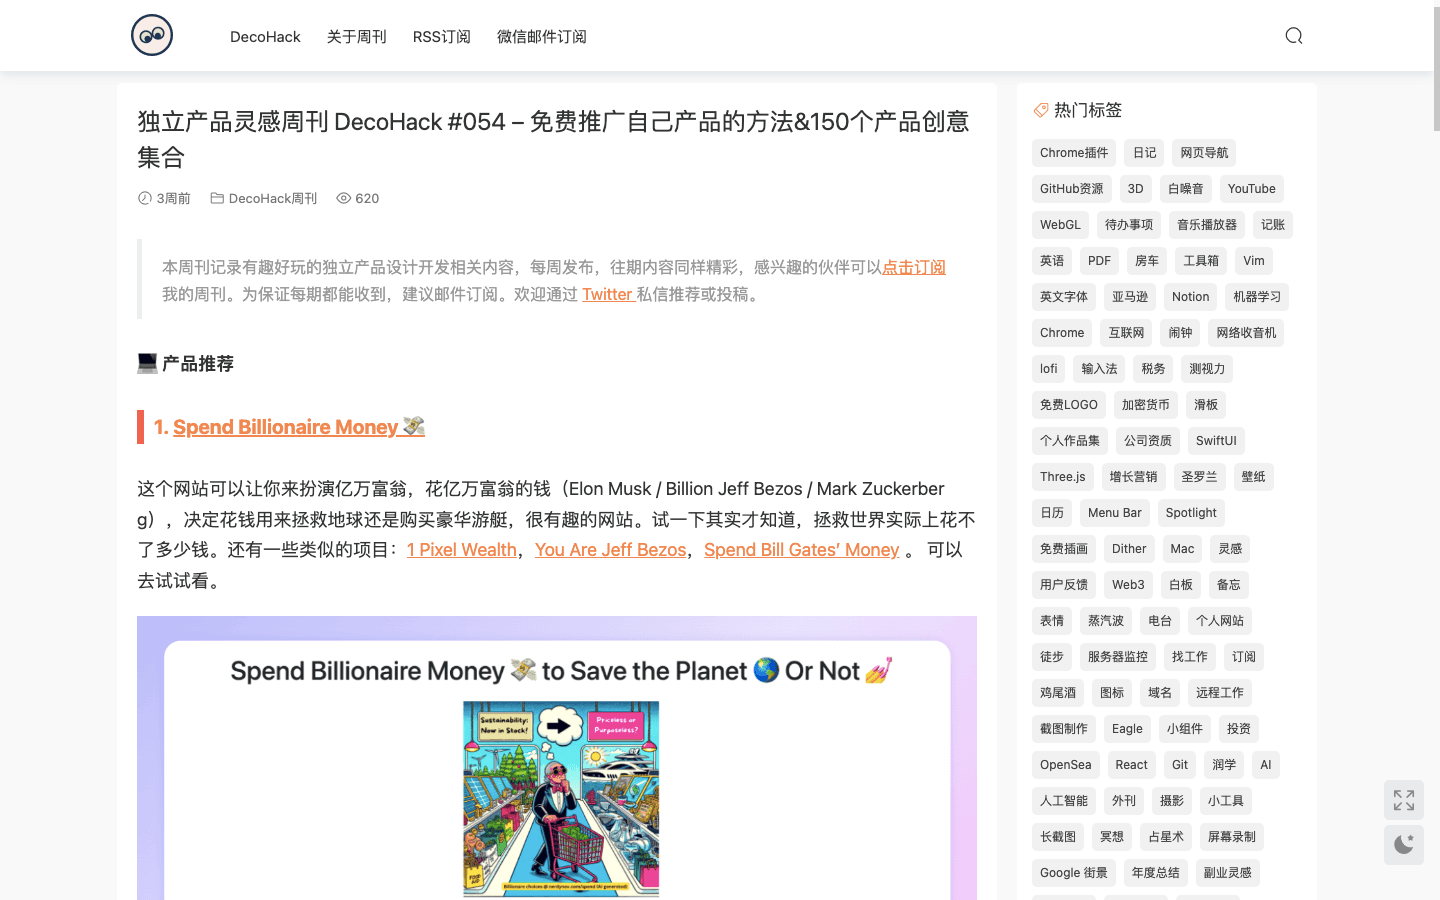
Task: Select the GitHub资源 tag
Action: (x=1072, y=189)
